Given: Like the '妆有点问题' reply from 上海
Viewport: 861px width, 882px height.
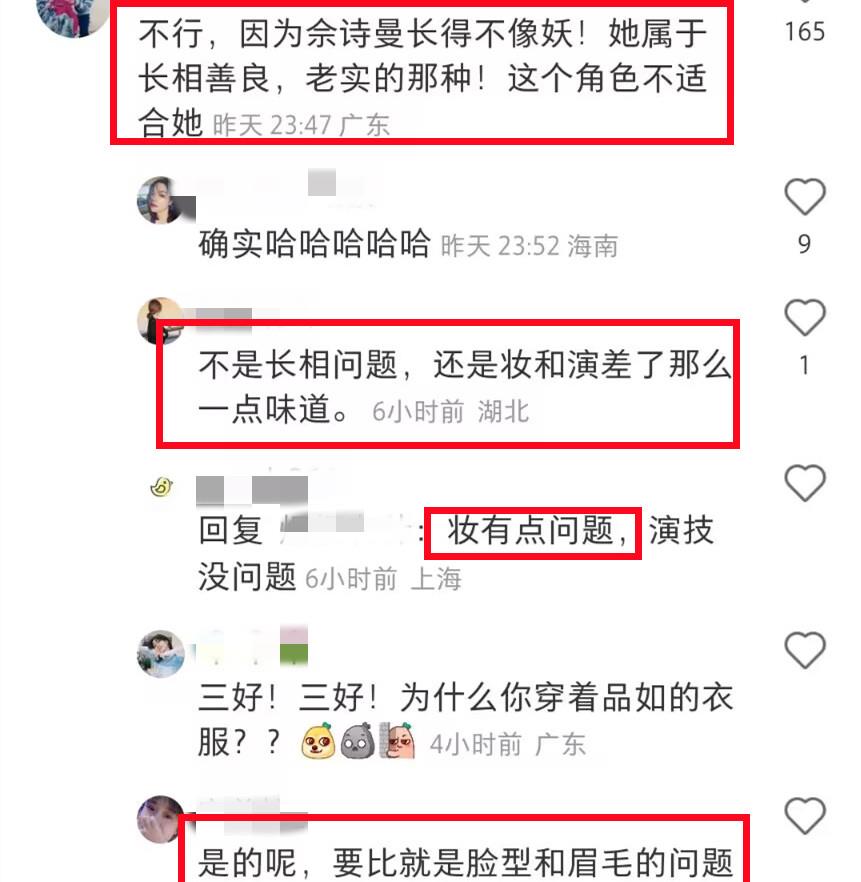Looking at the screenshot, I should tap(805, 483).
